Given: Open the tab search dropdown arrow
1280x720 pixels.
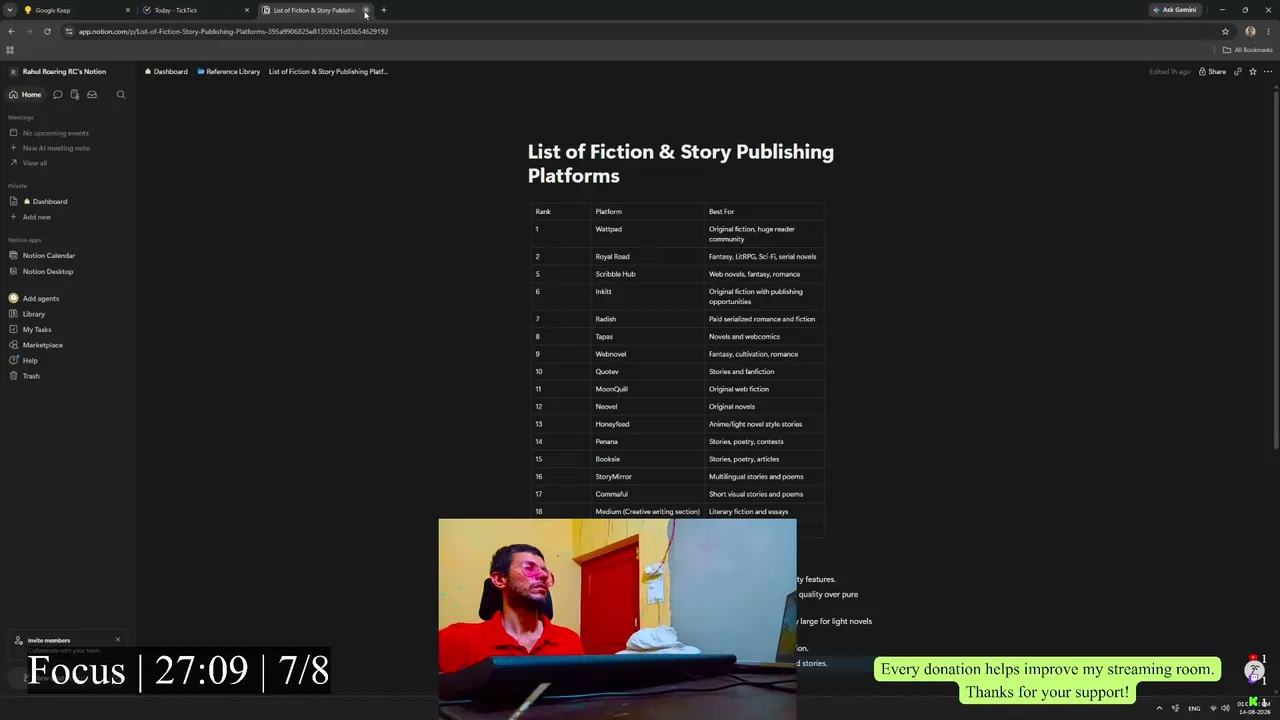Looking at the screenshot, I should click(x=10, y=10).
